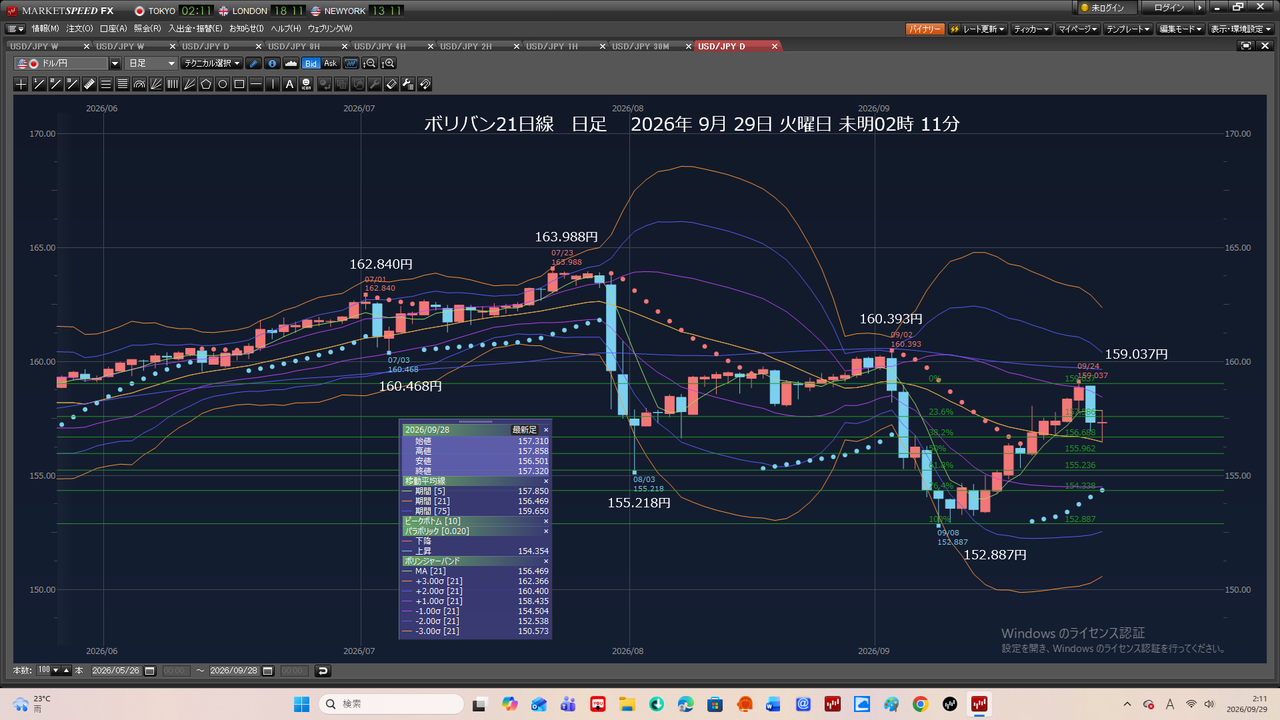Screen dimensions: 1280x720
Task: Click the blue info icon
Action: point(272,63)
